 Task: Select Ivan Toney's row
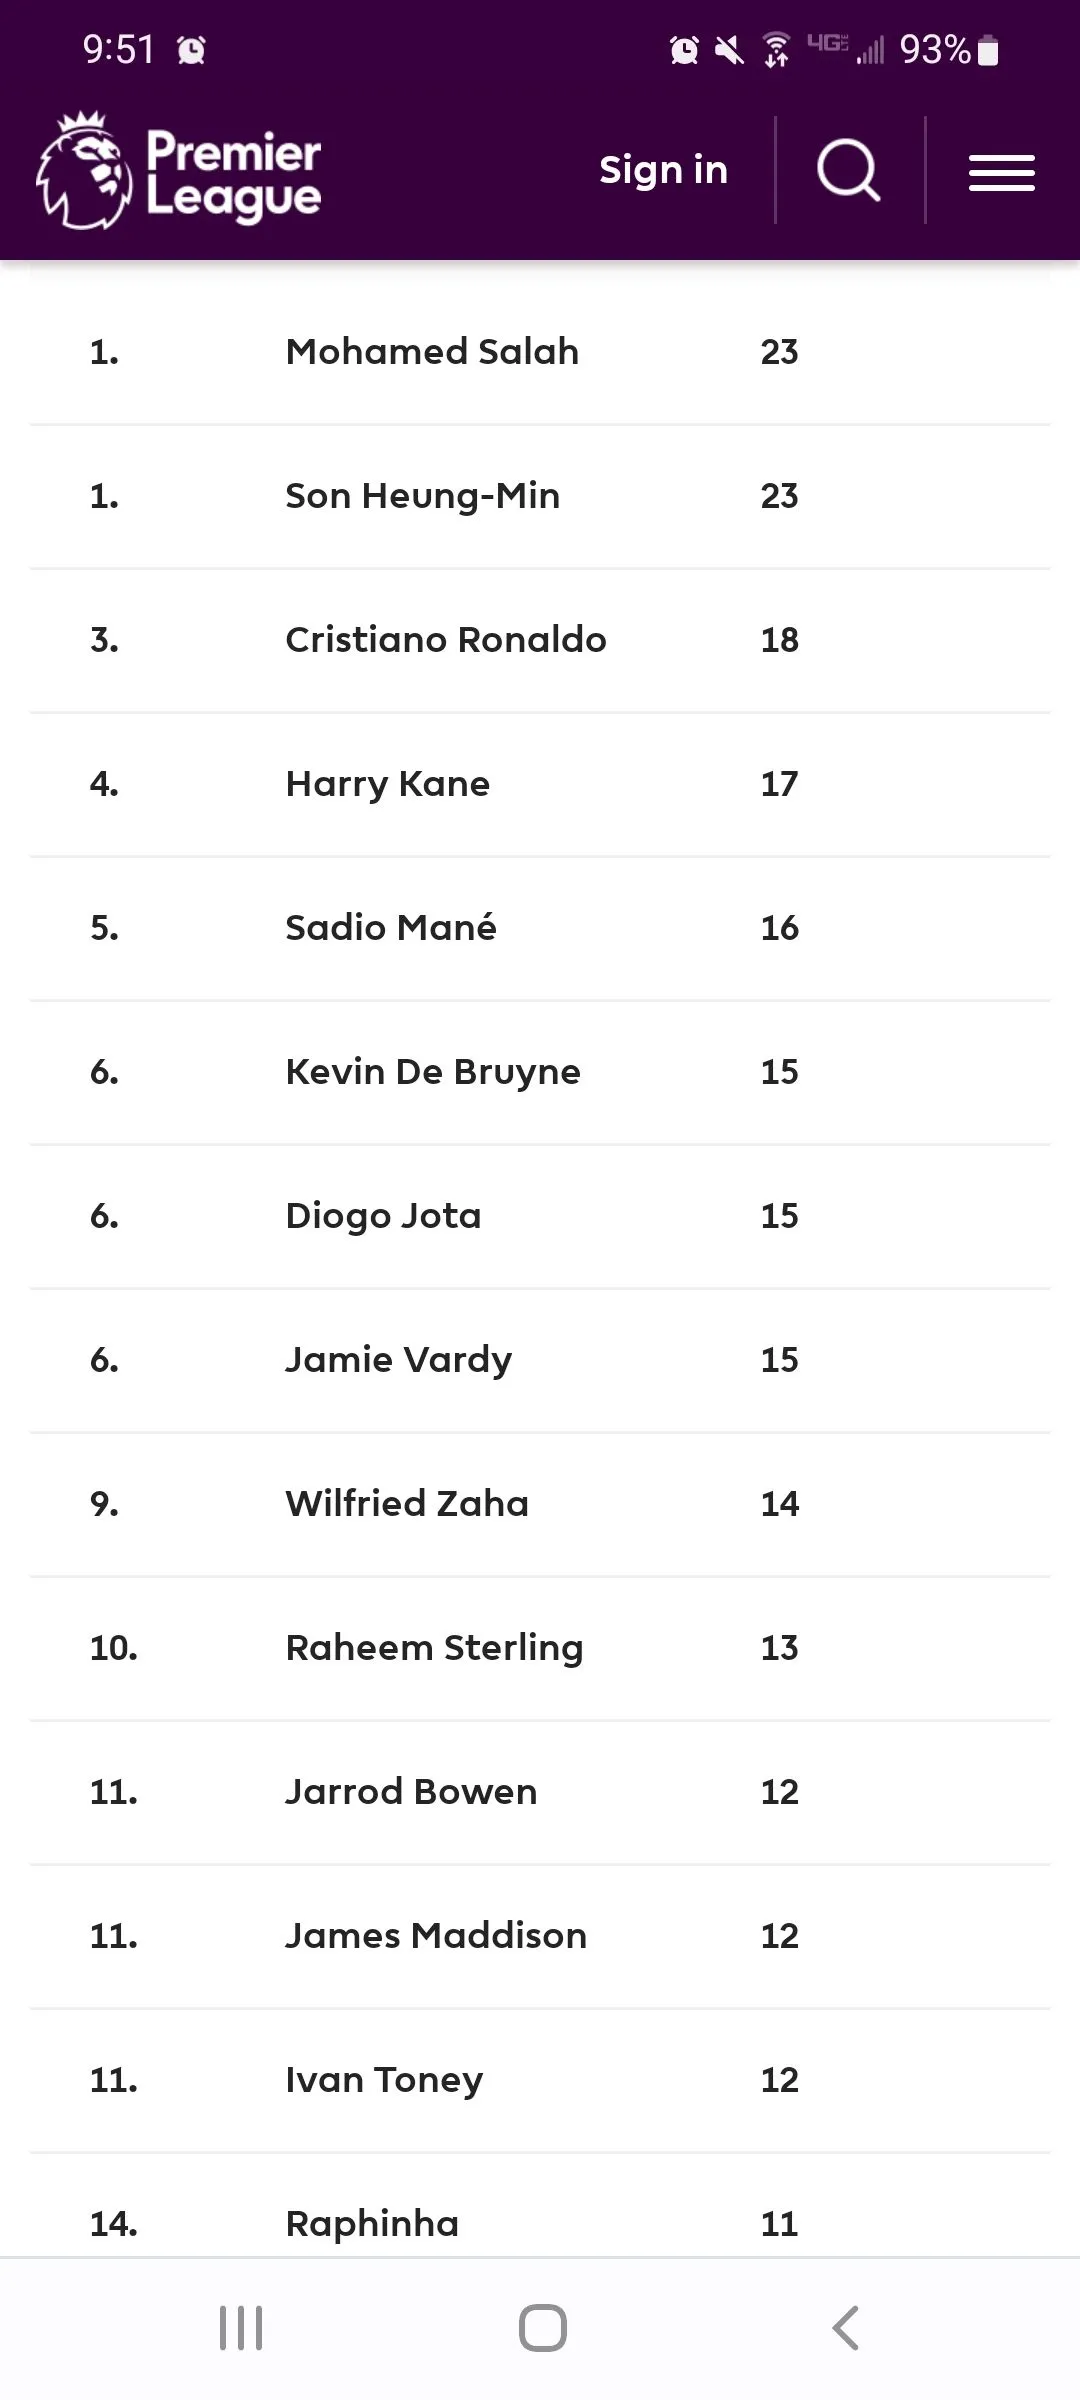click(384, 2080)
